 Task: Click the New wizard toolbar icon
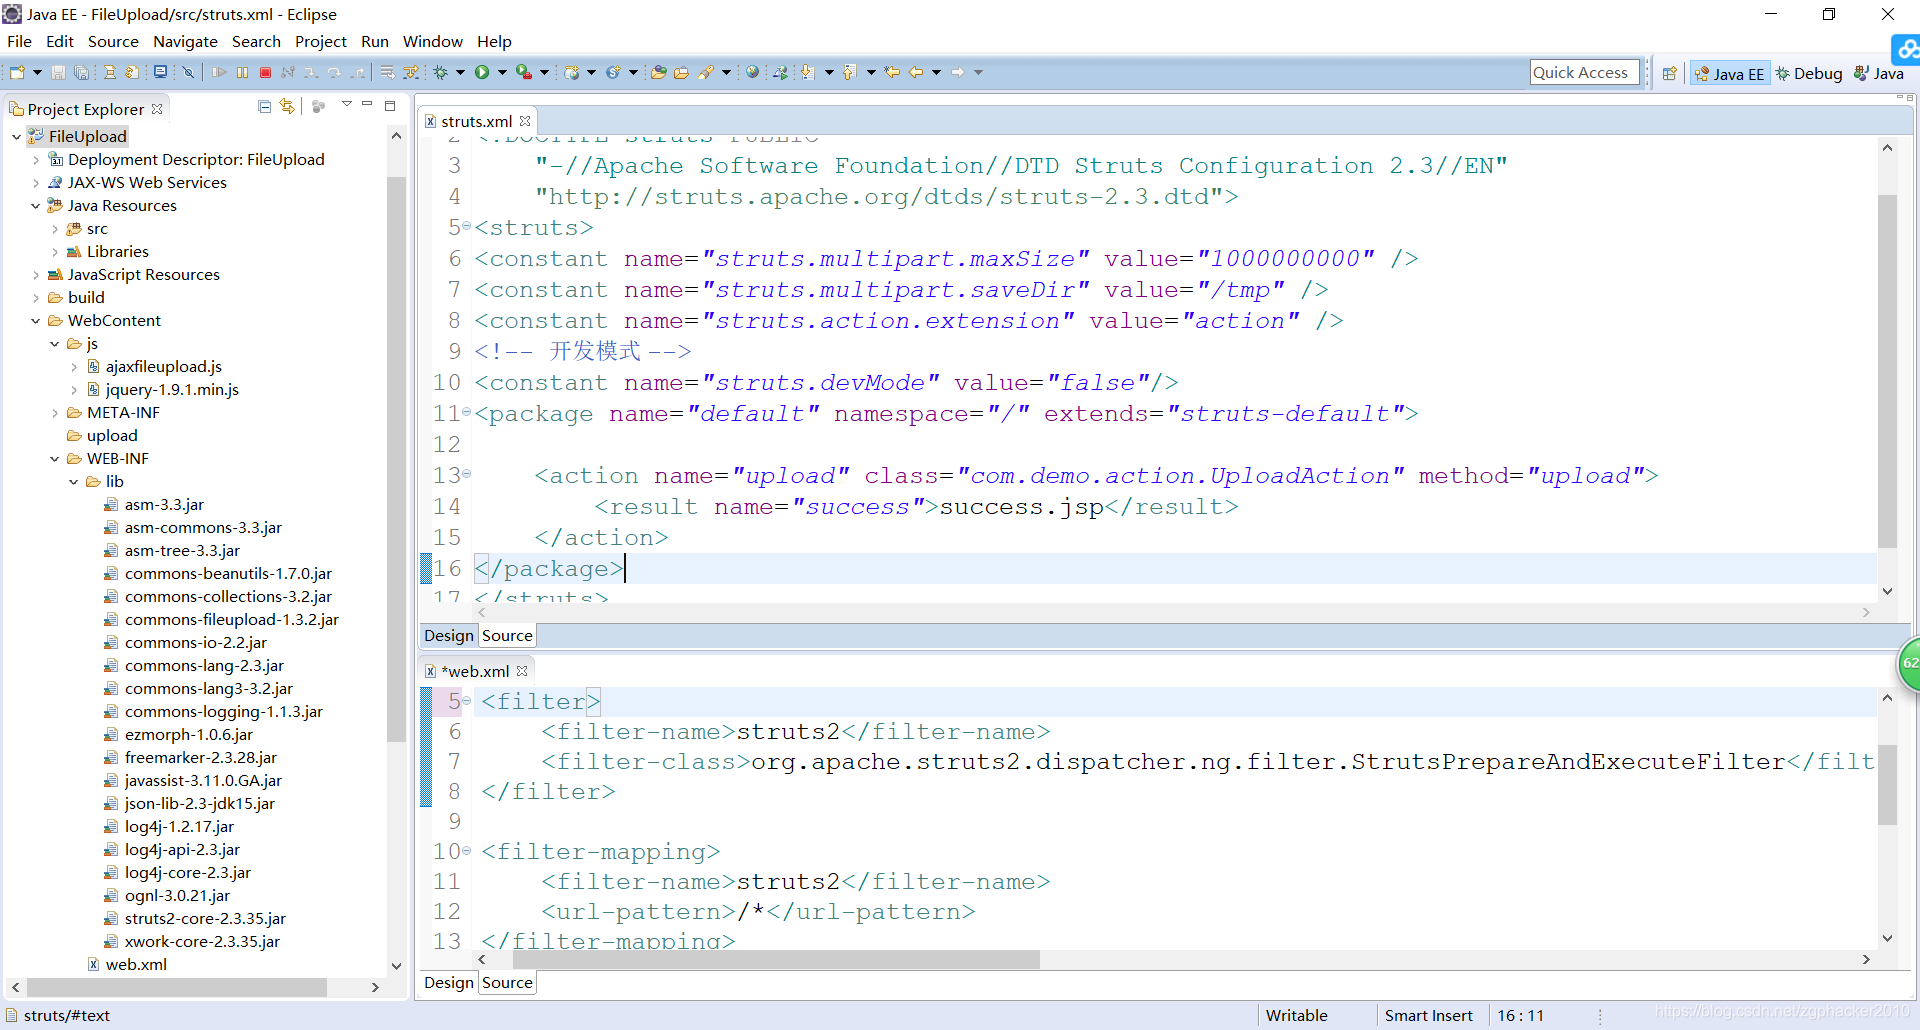17,72
